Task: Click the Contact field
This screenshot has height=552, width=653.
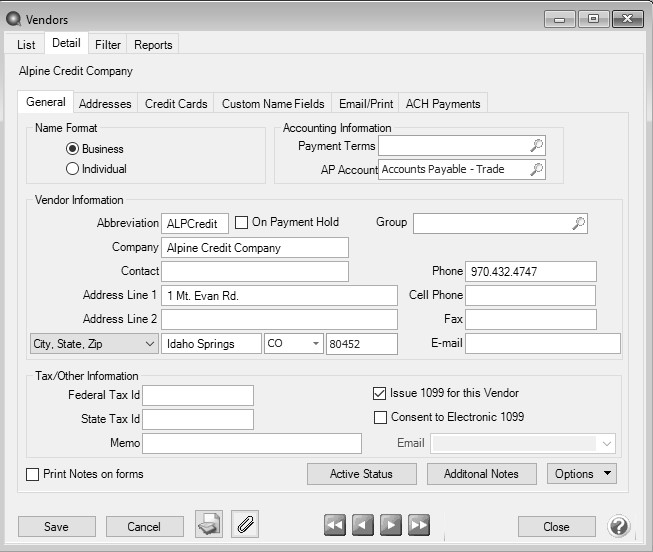Action: (255, 272)
